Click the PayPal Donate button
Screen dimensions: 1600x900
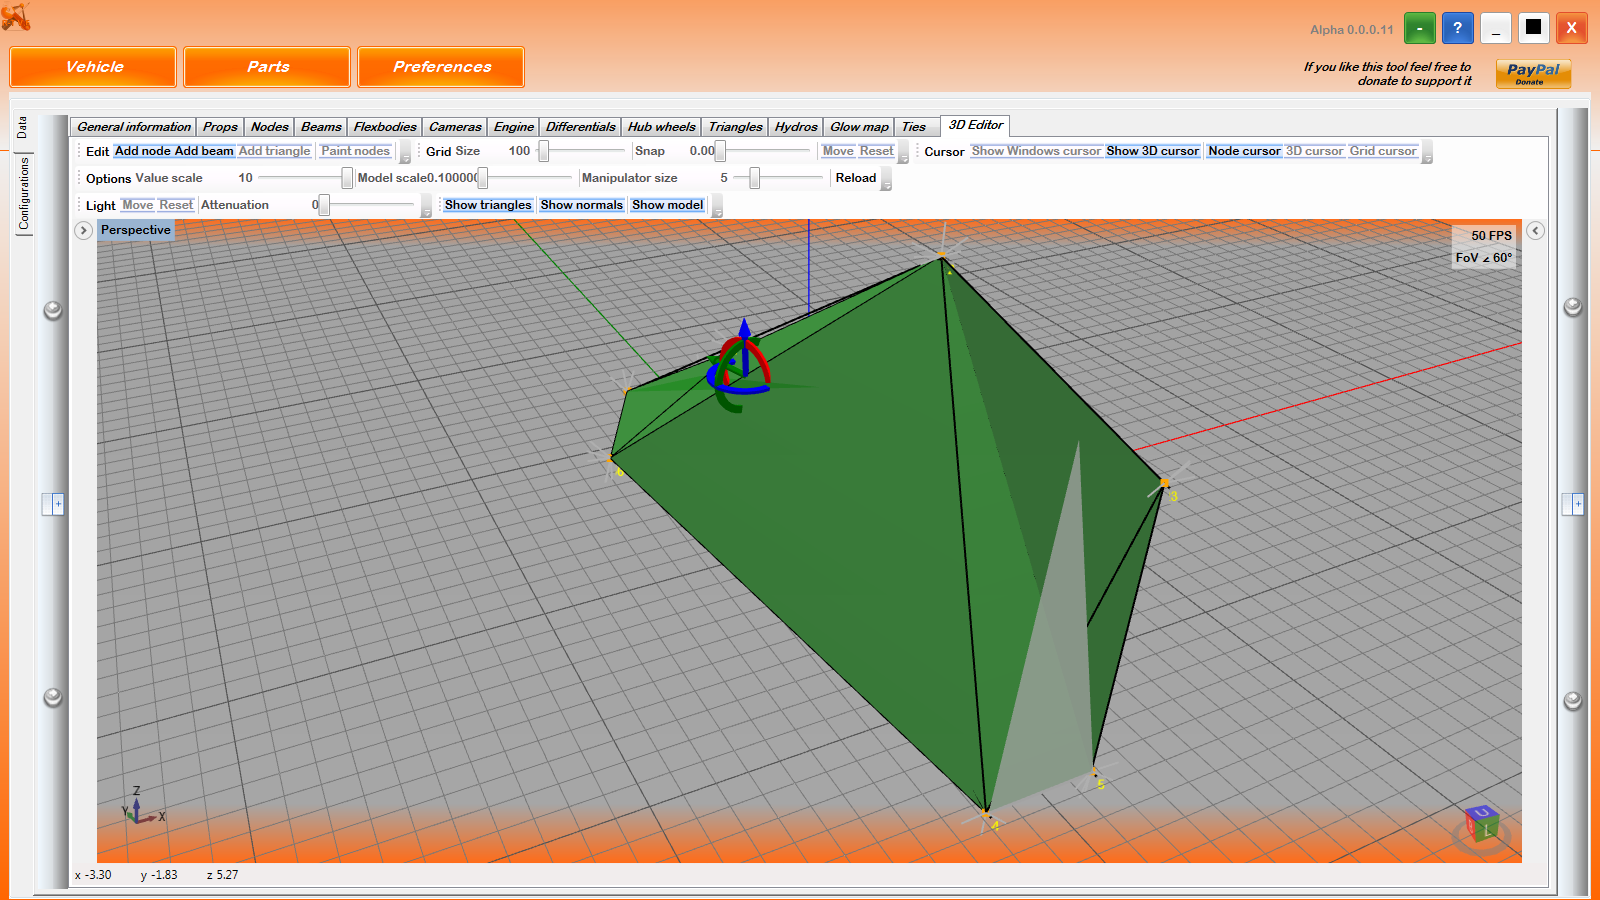(1533, 73)
